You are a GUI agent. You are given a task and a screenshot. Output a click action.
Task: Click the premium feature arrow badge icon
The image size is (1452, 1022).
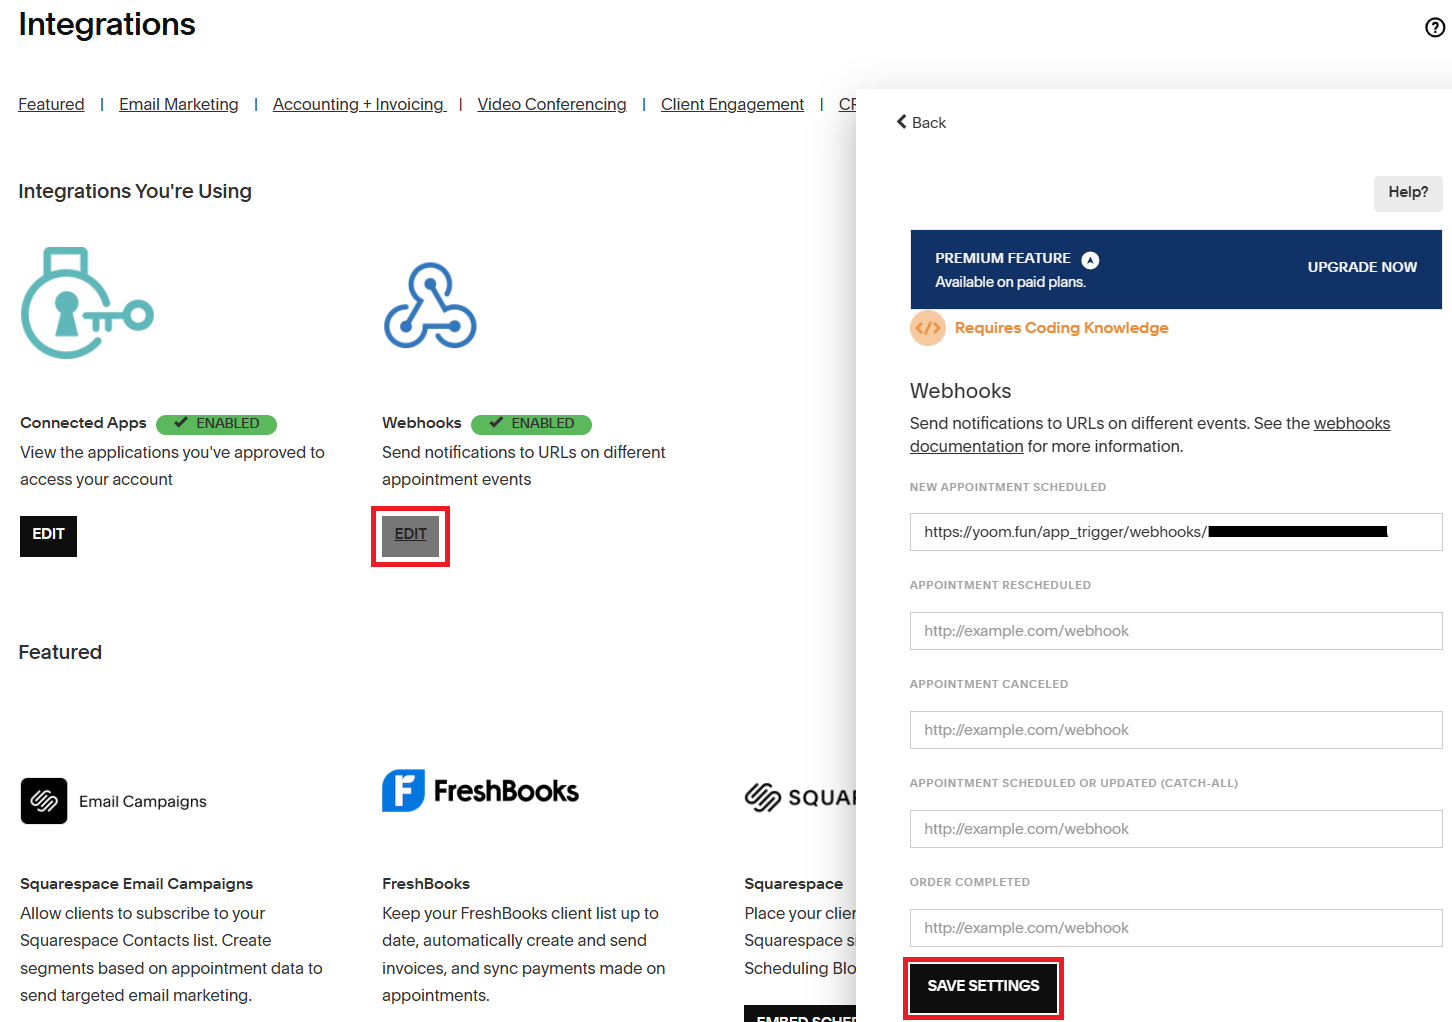[1090, 260]
